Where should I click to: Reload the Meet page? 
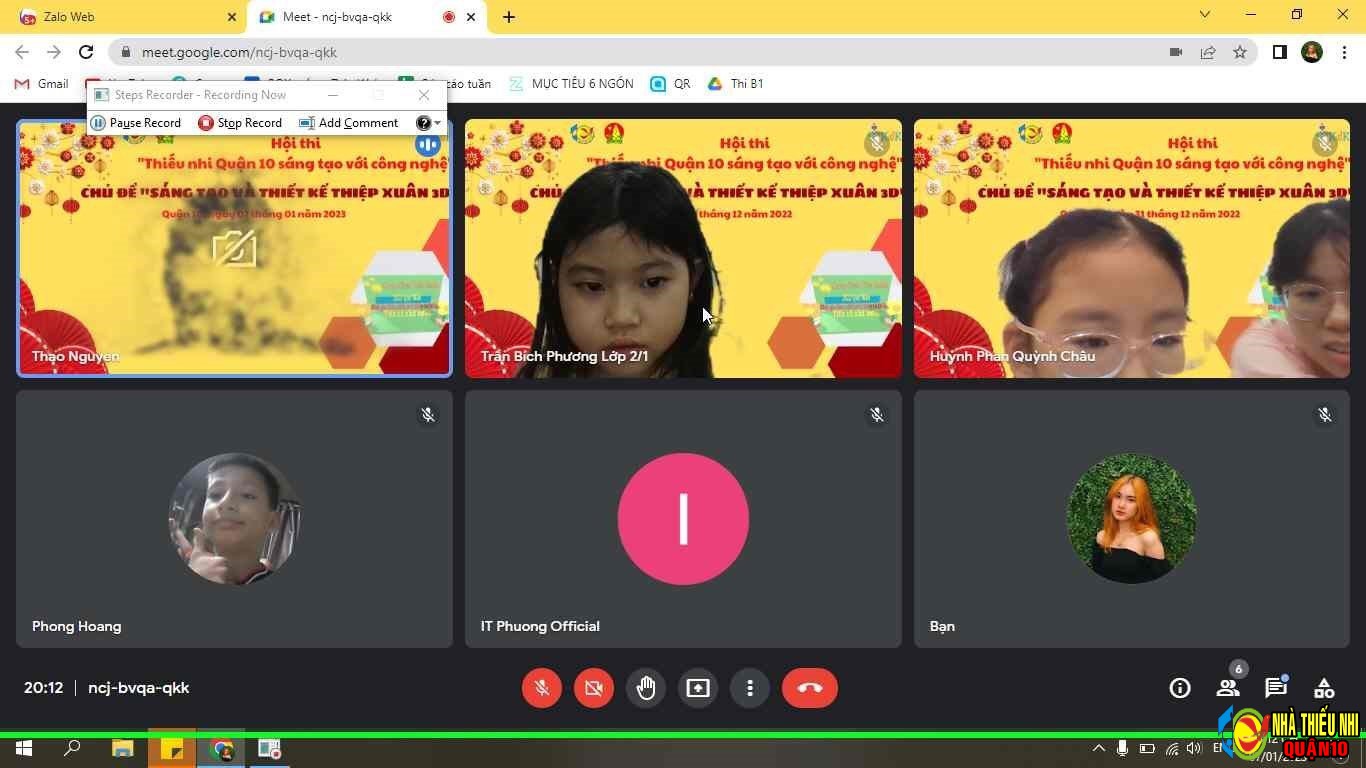click(86, 52)
